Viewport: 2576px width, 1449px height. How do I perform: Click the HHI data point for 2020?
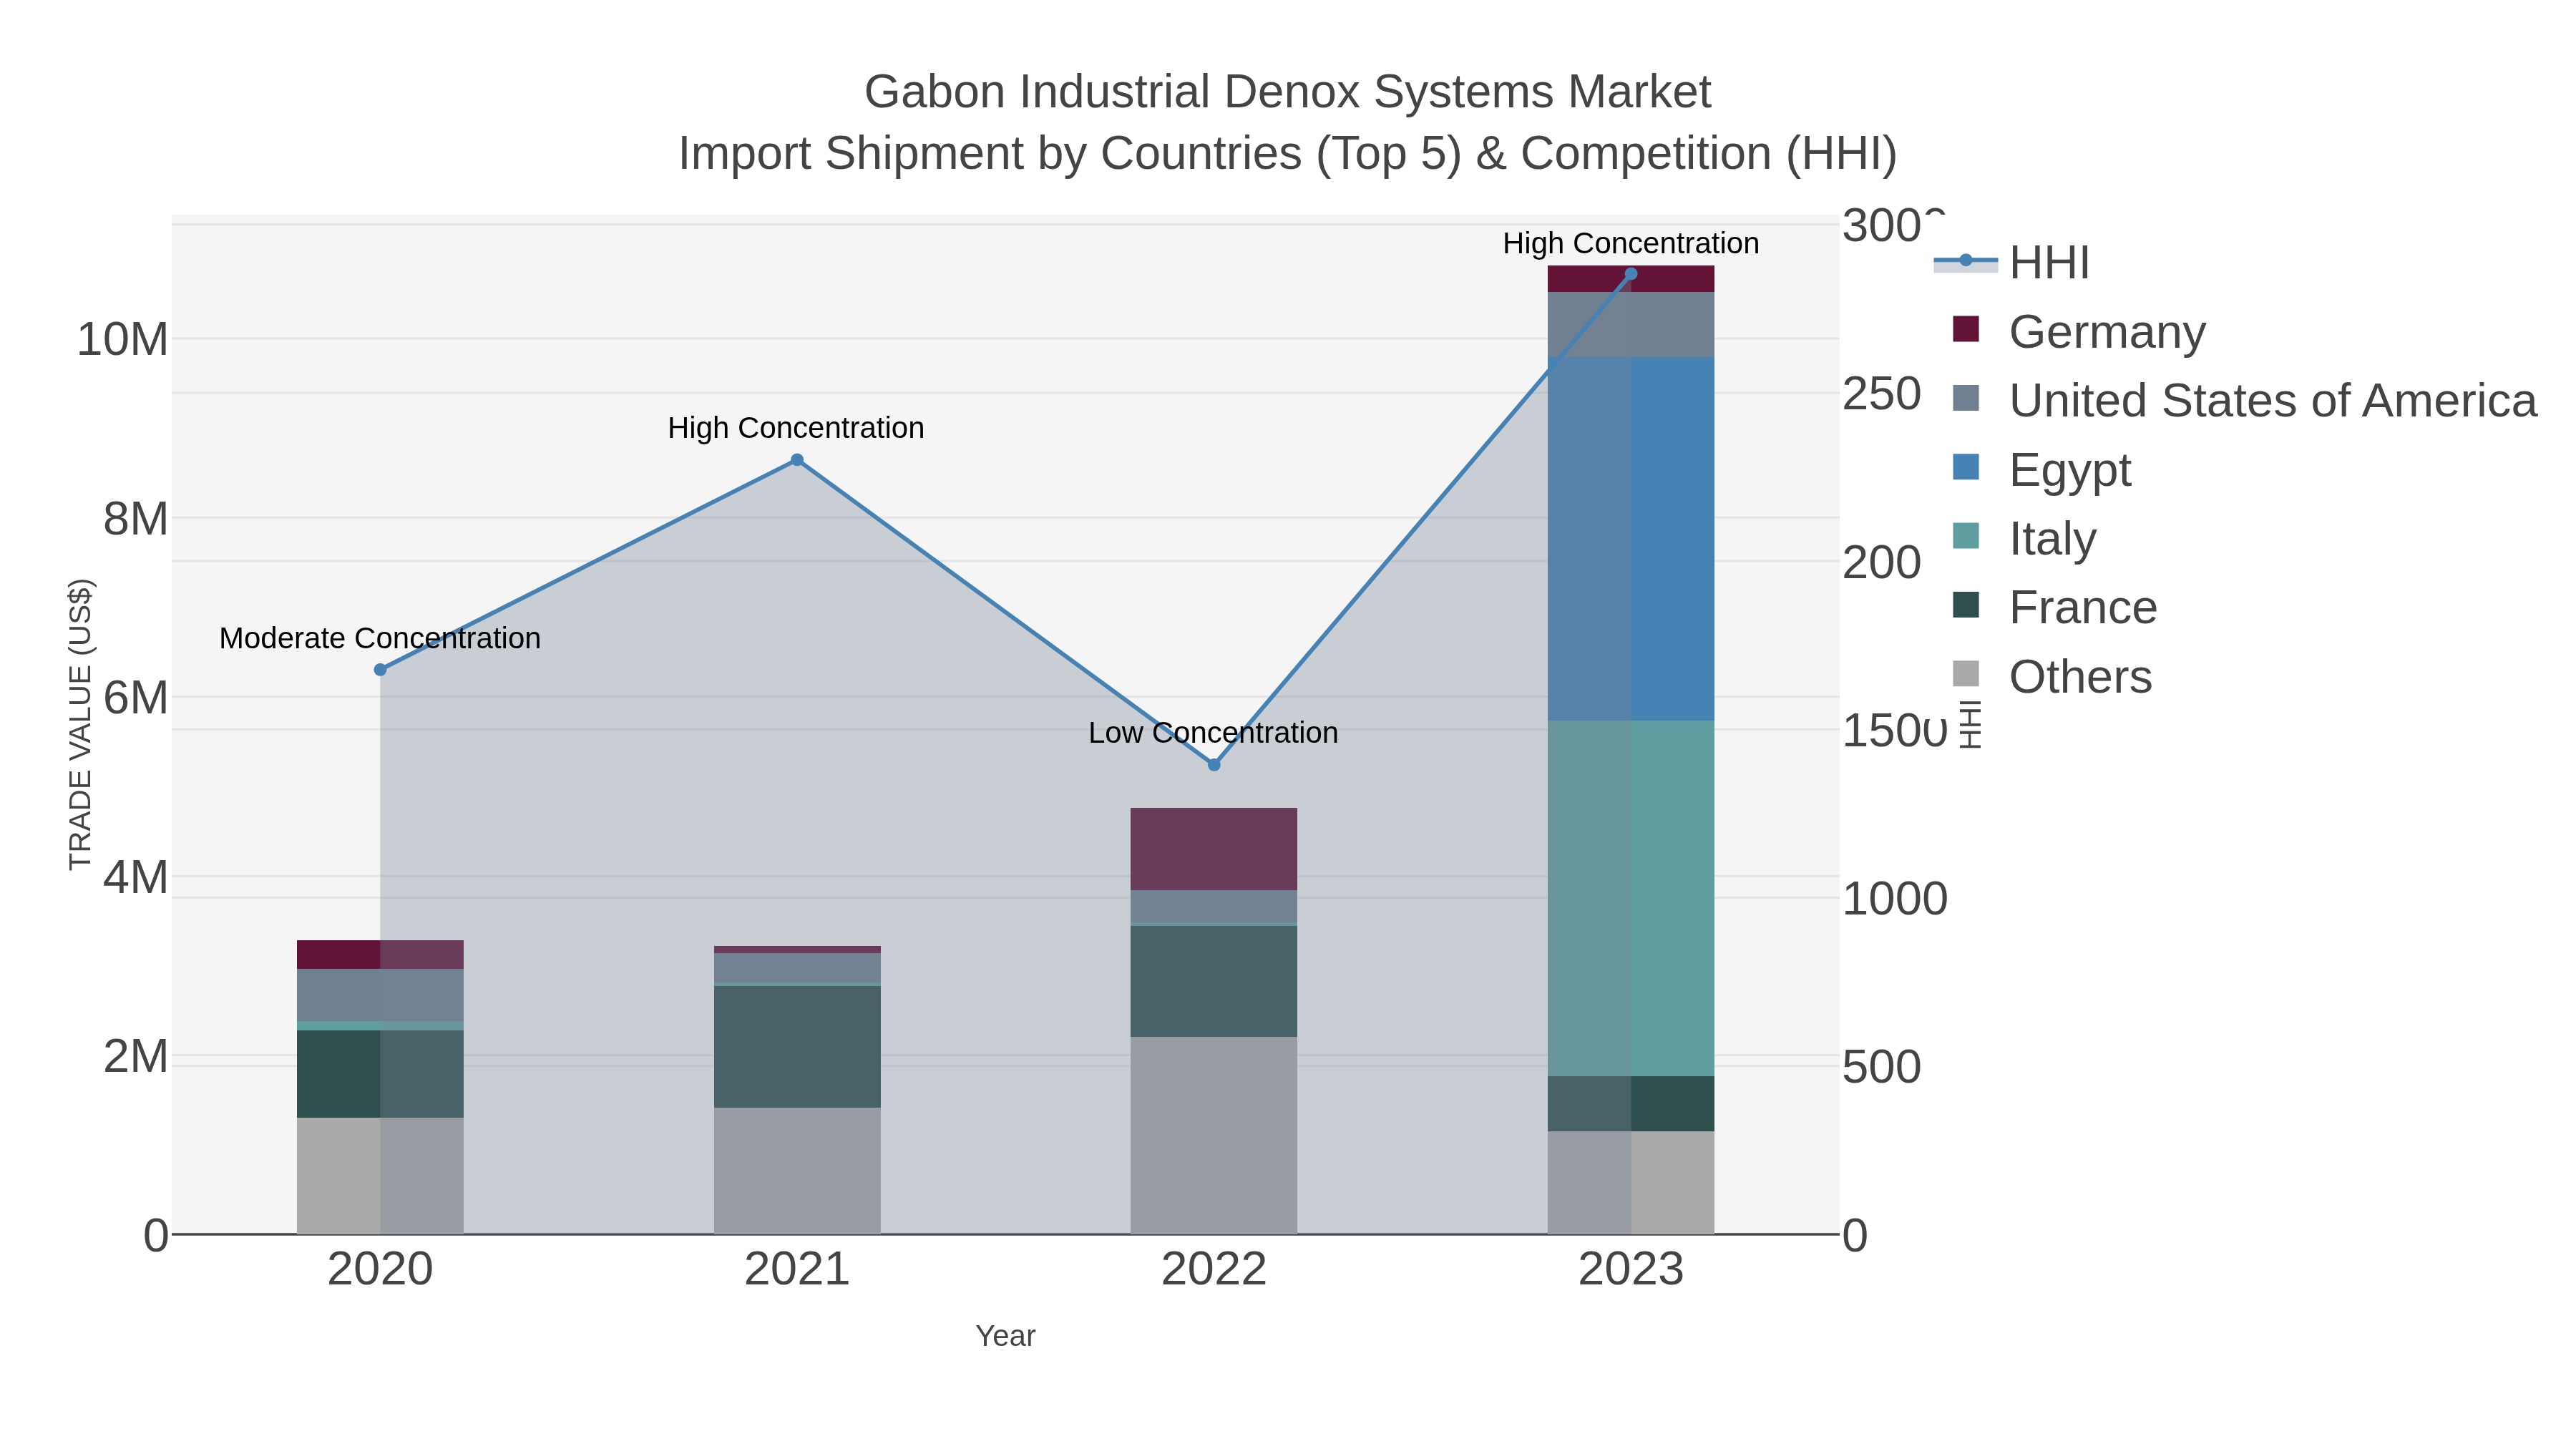tap(380, 670)
